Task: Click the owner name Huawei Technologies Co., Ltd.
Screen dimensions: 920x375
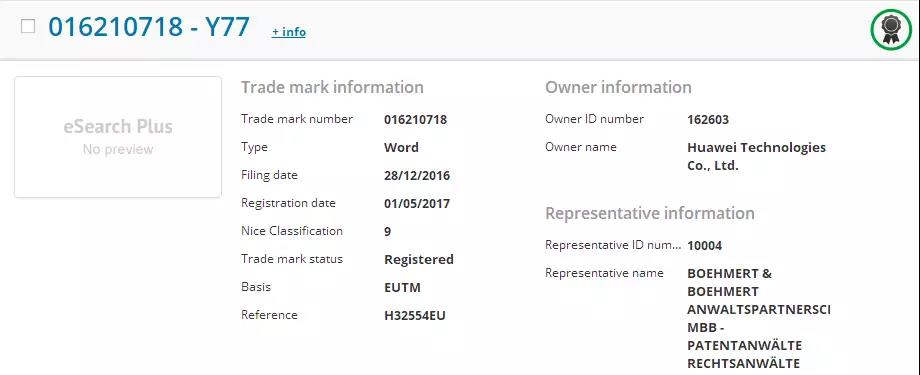Action: (x=756, y=157)
